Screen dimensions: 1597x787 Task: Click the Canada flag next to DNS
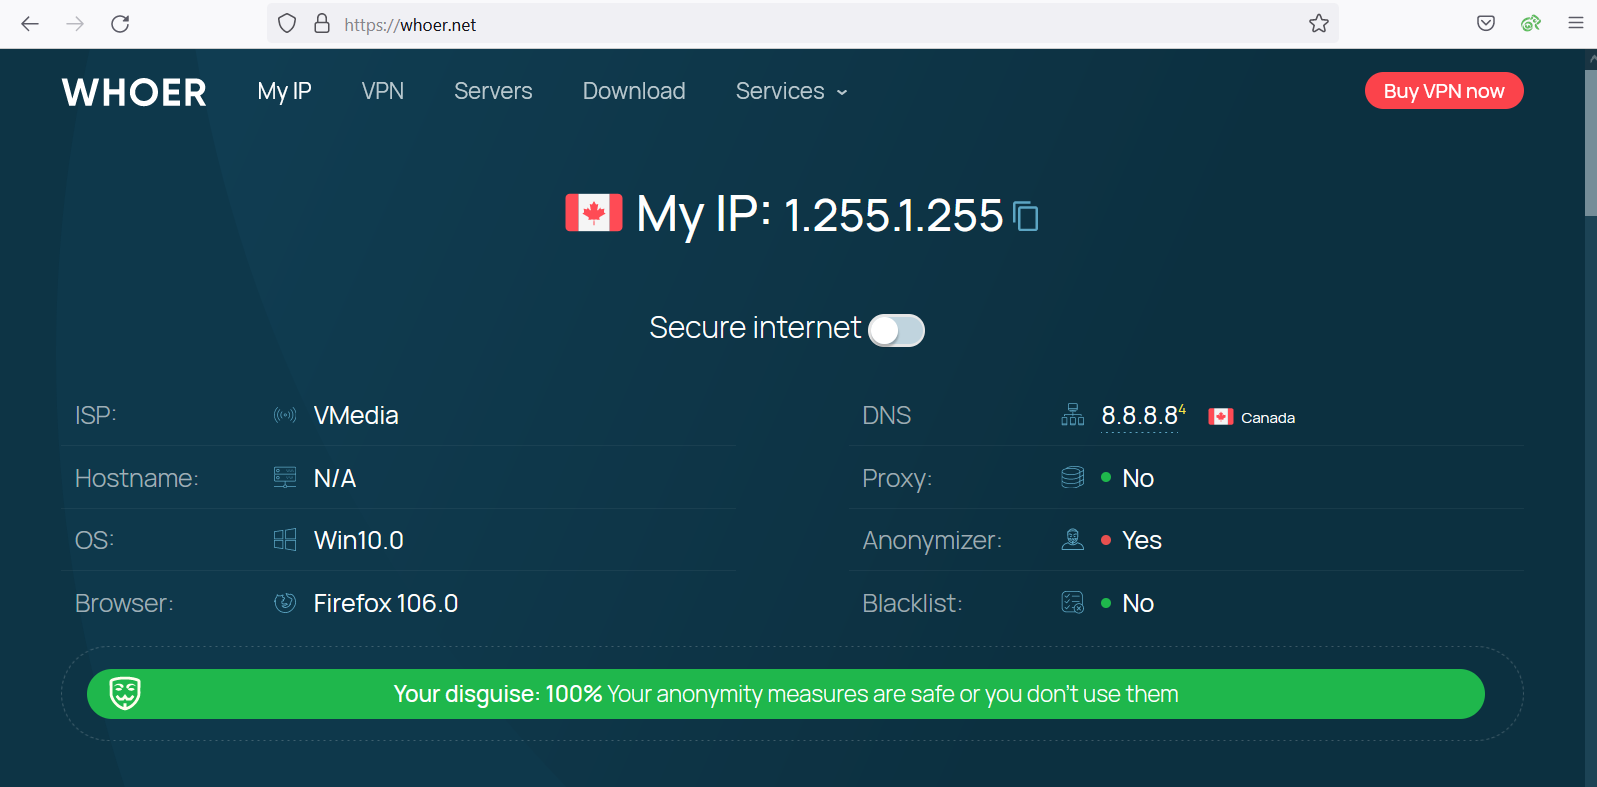(1220, 417)
